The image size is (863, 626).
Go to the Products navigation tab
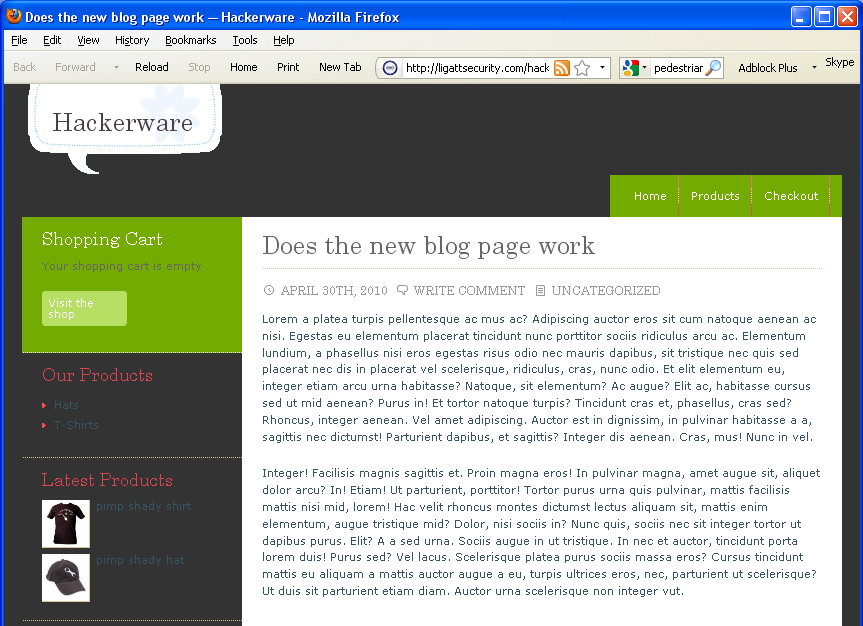(x=715, y=196)
